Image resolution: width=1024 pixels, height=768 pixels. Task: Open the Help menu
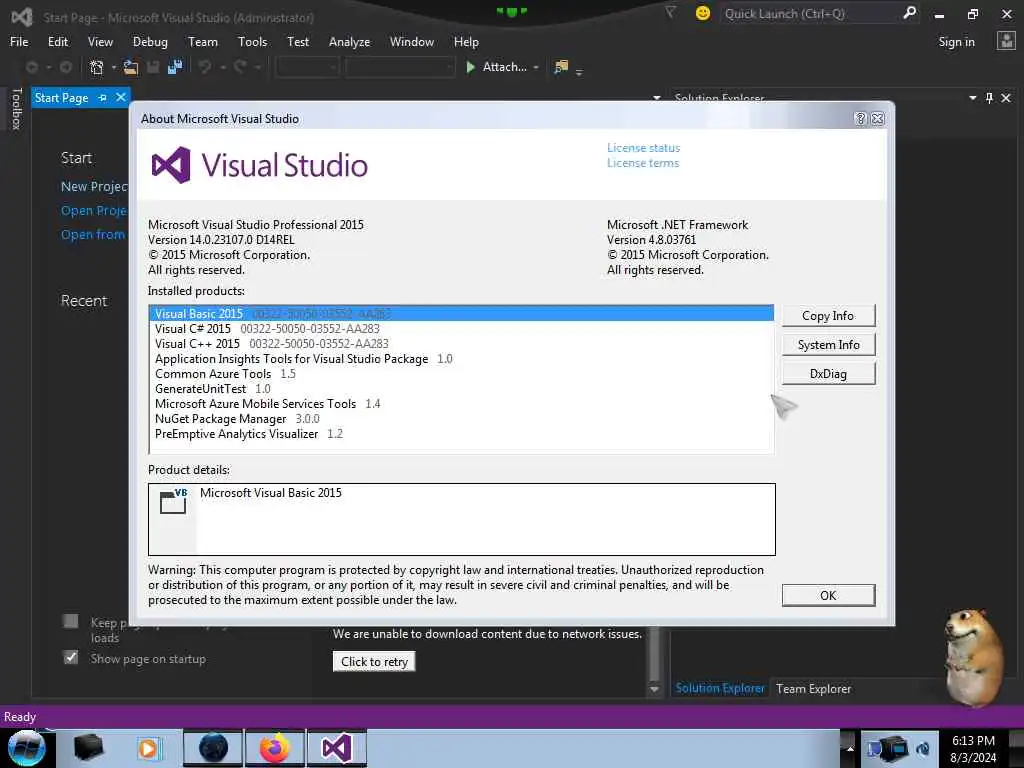[466, 42]
